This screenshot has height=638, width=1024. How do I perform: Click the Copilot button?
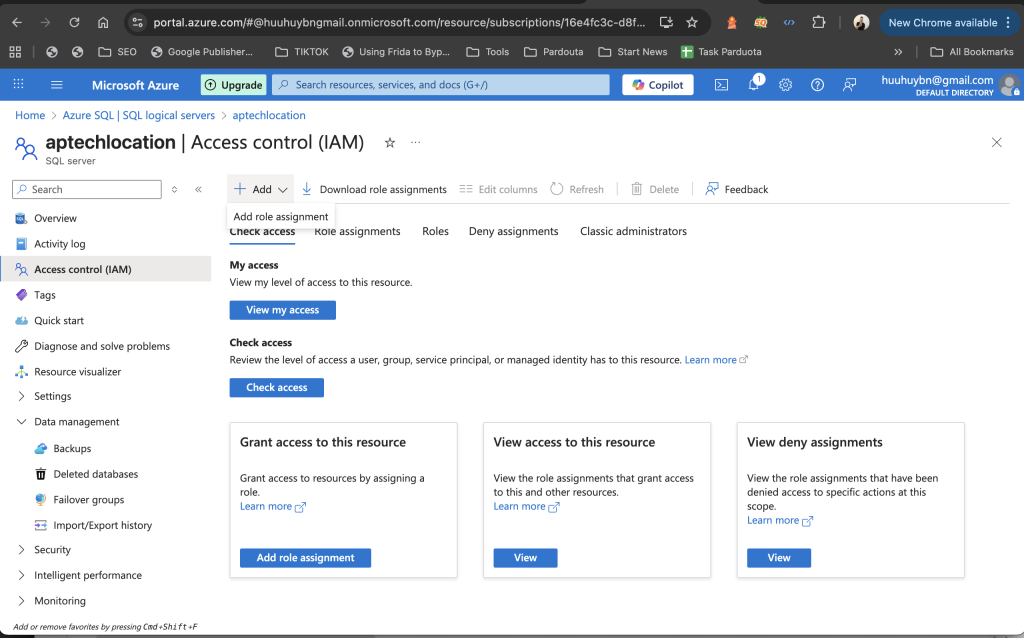tap(658, 85)
